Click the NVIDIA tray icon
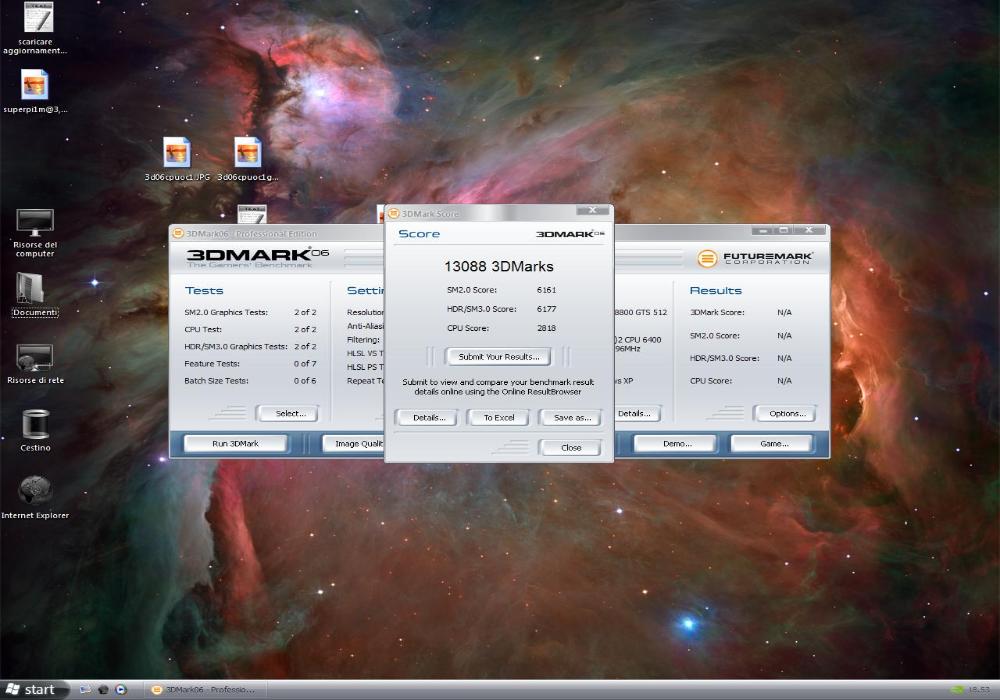Screen dimensions: 1000x700 (957, 690)
